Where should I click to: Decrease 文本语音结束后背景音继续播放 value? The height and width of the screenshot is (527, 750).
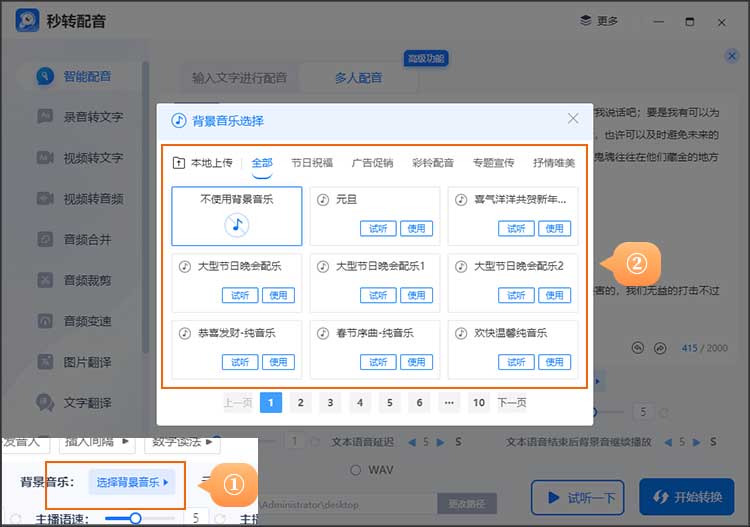point(668,442)
